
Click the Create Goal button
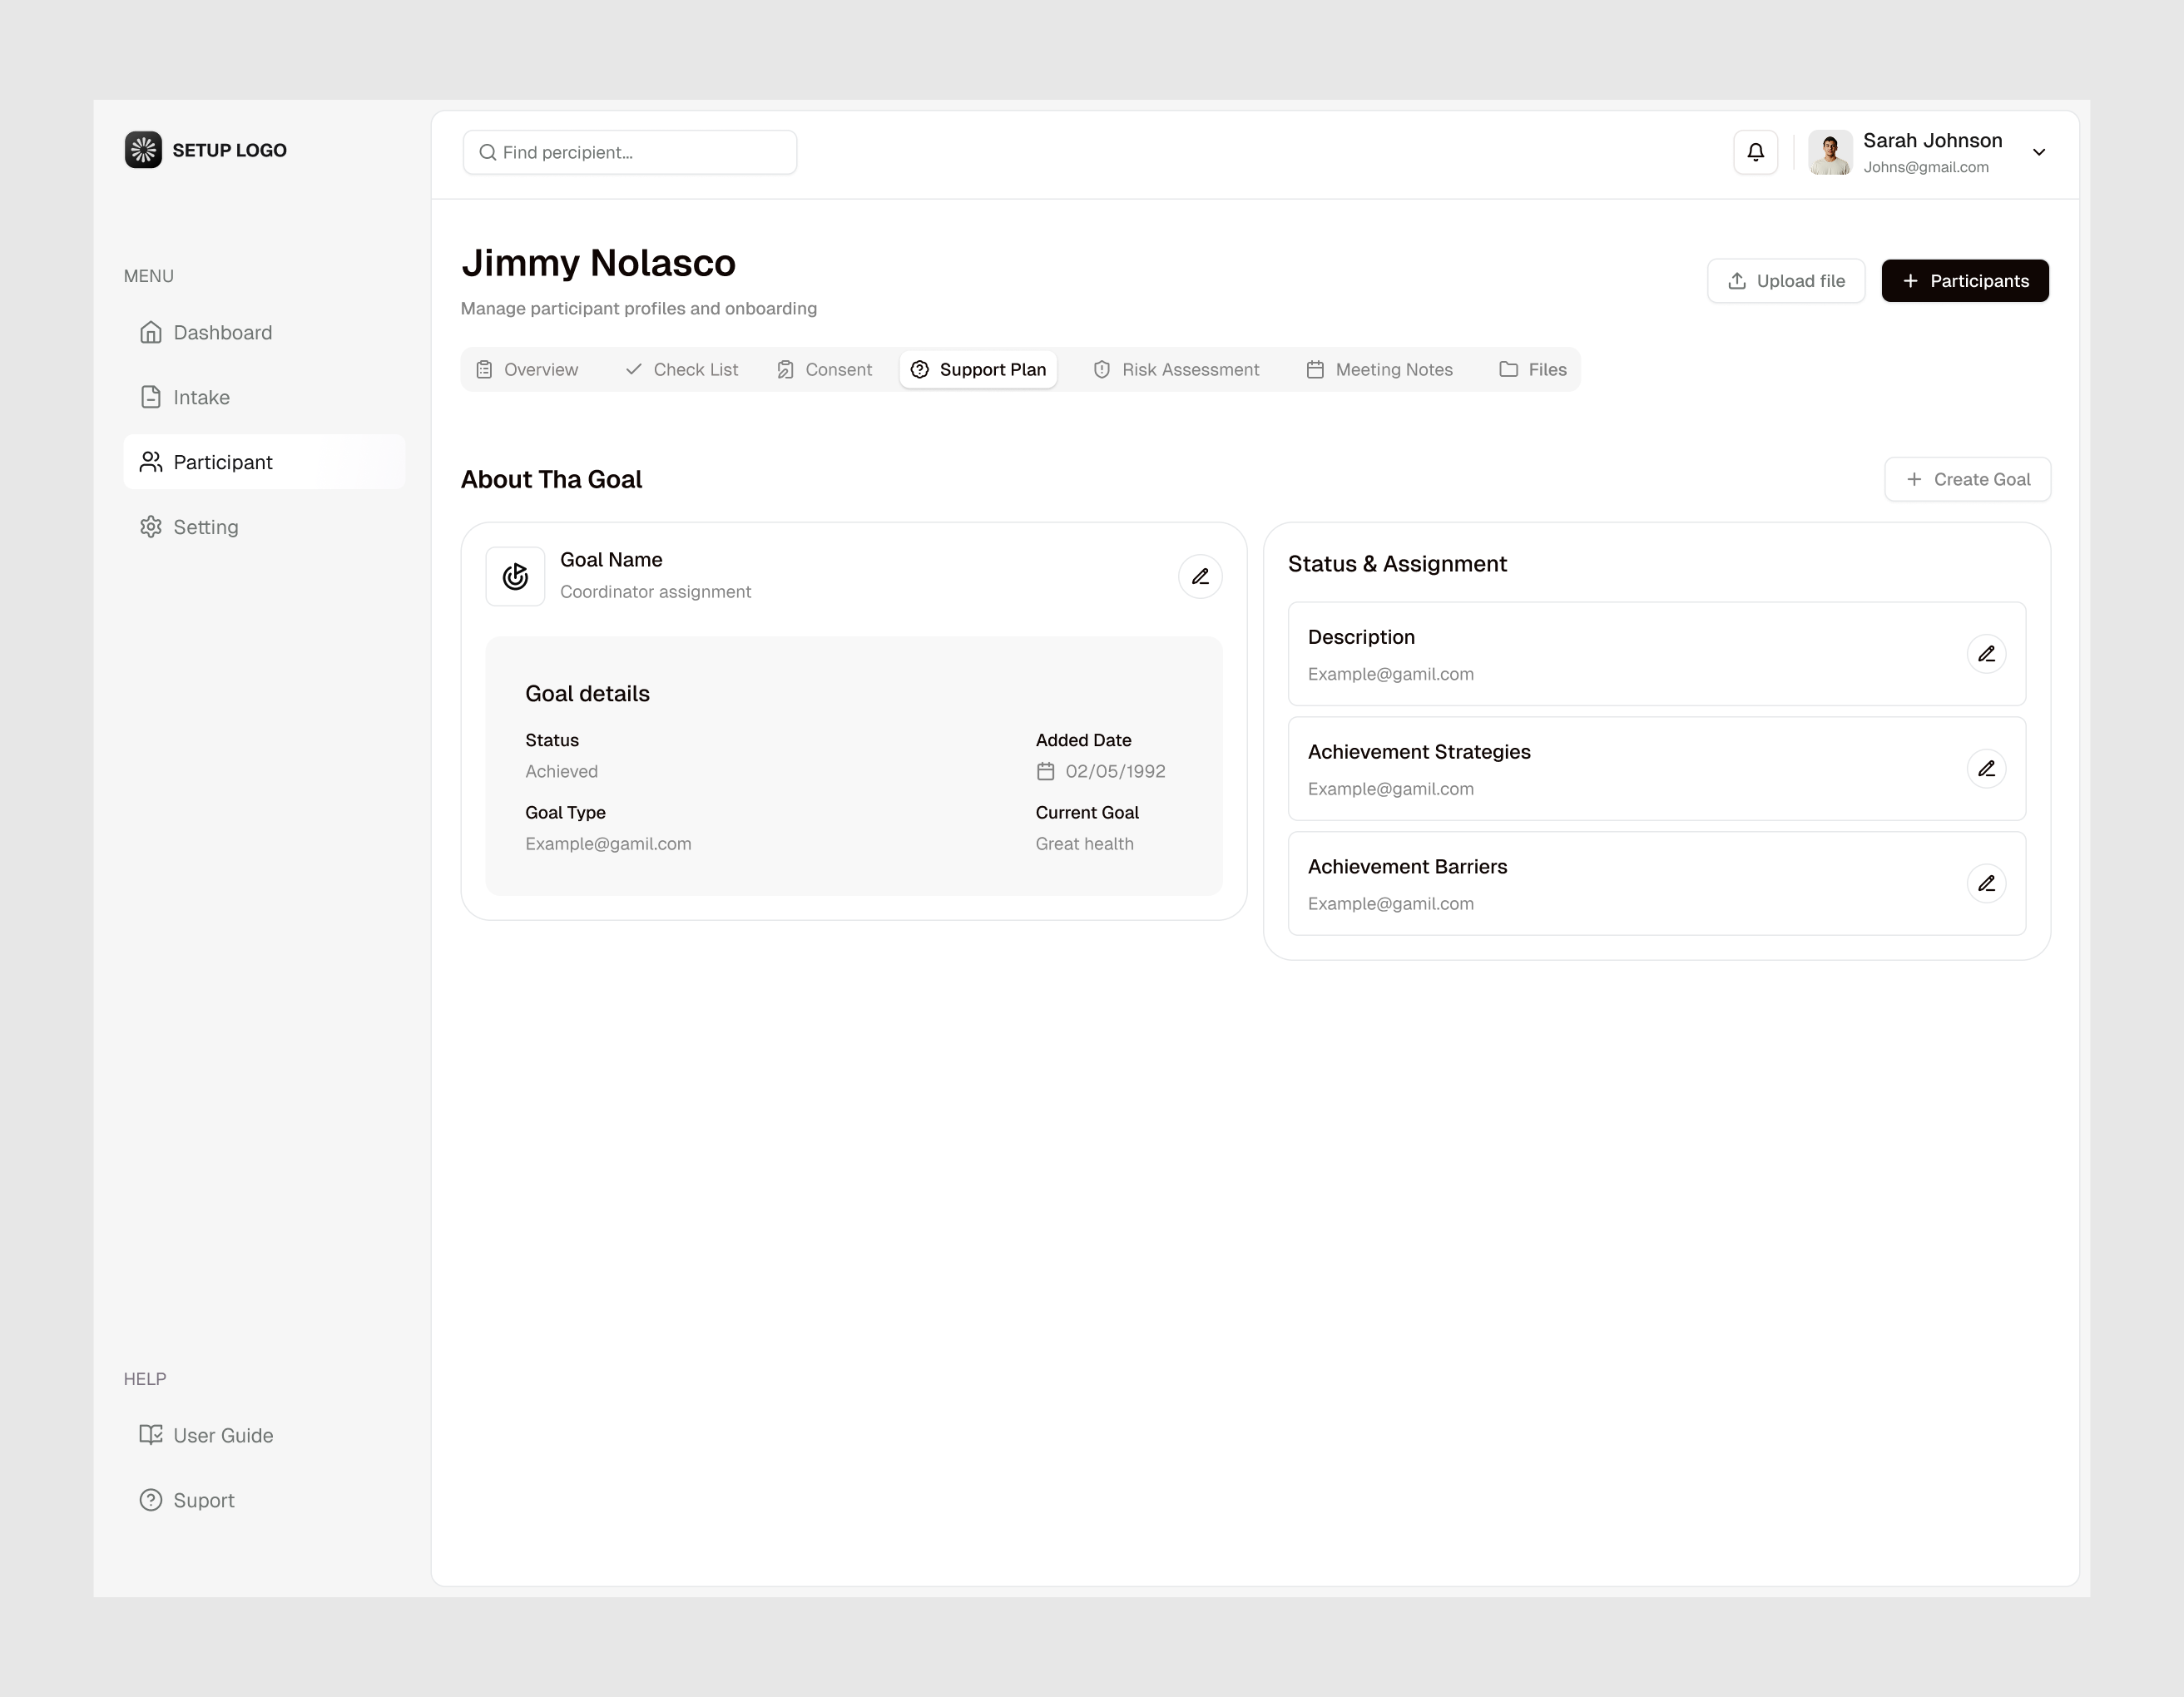pos(1966,479)
